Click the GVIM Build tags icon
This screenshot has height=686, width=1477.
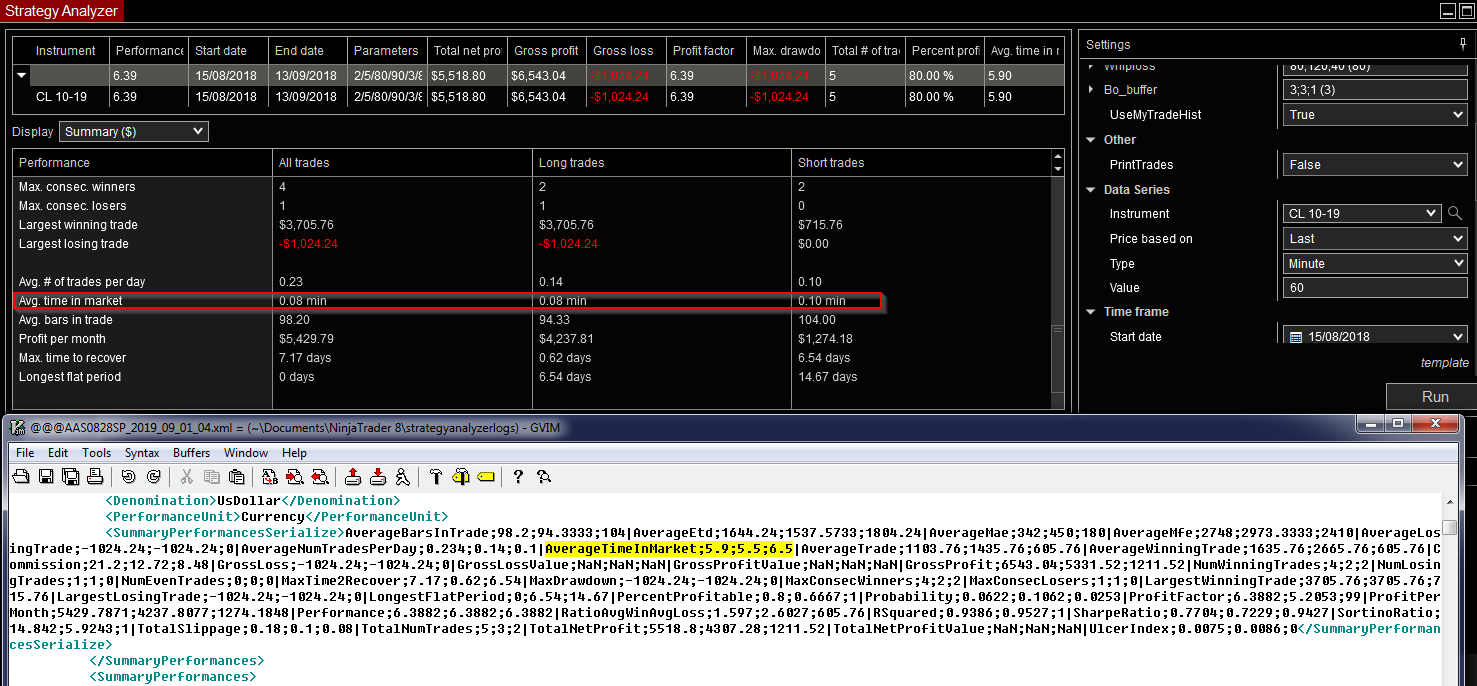click(x=461, y=477)
